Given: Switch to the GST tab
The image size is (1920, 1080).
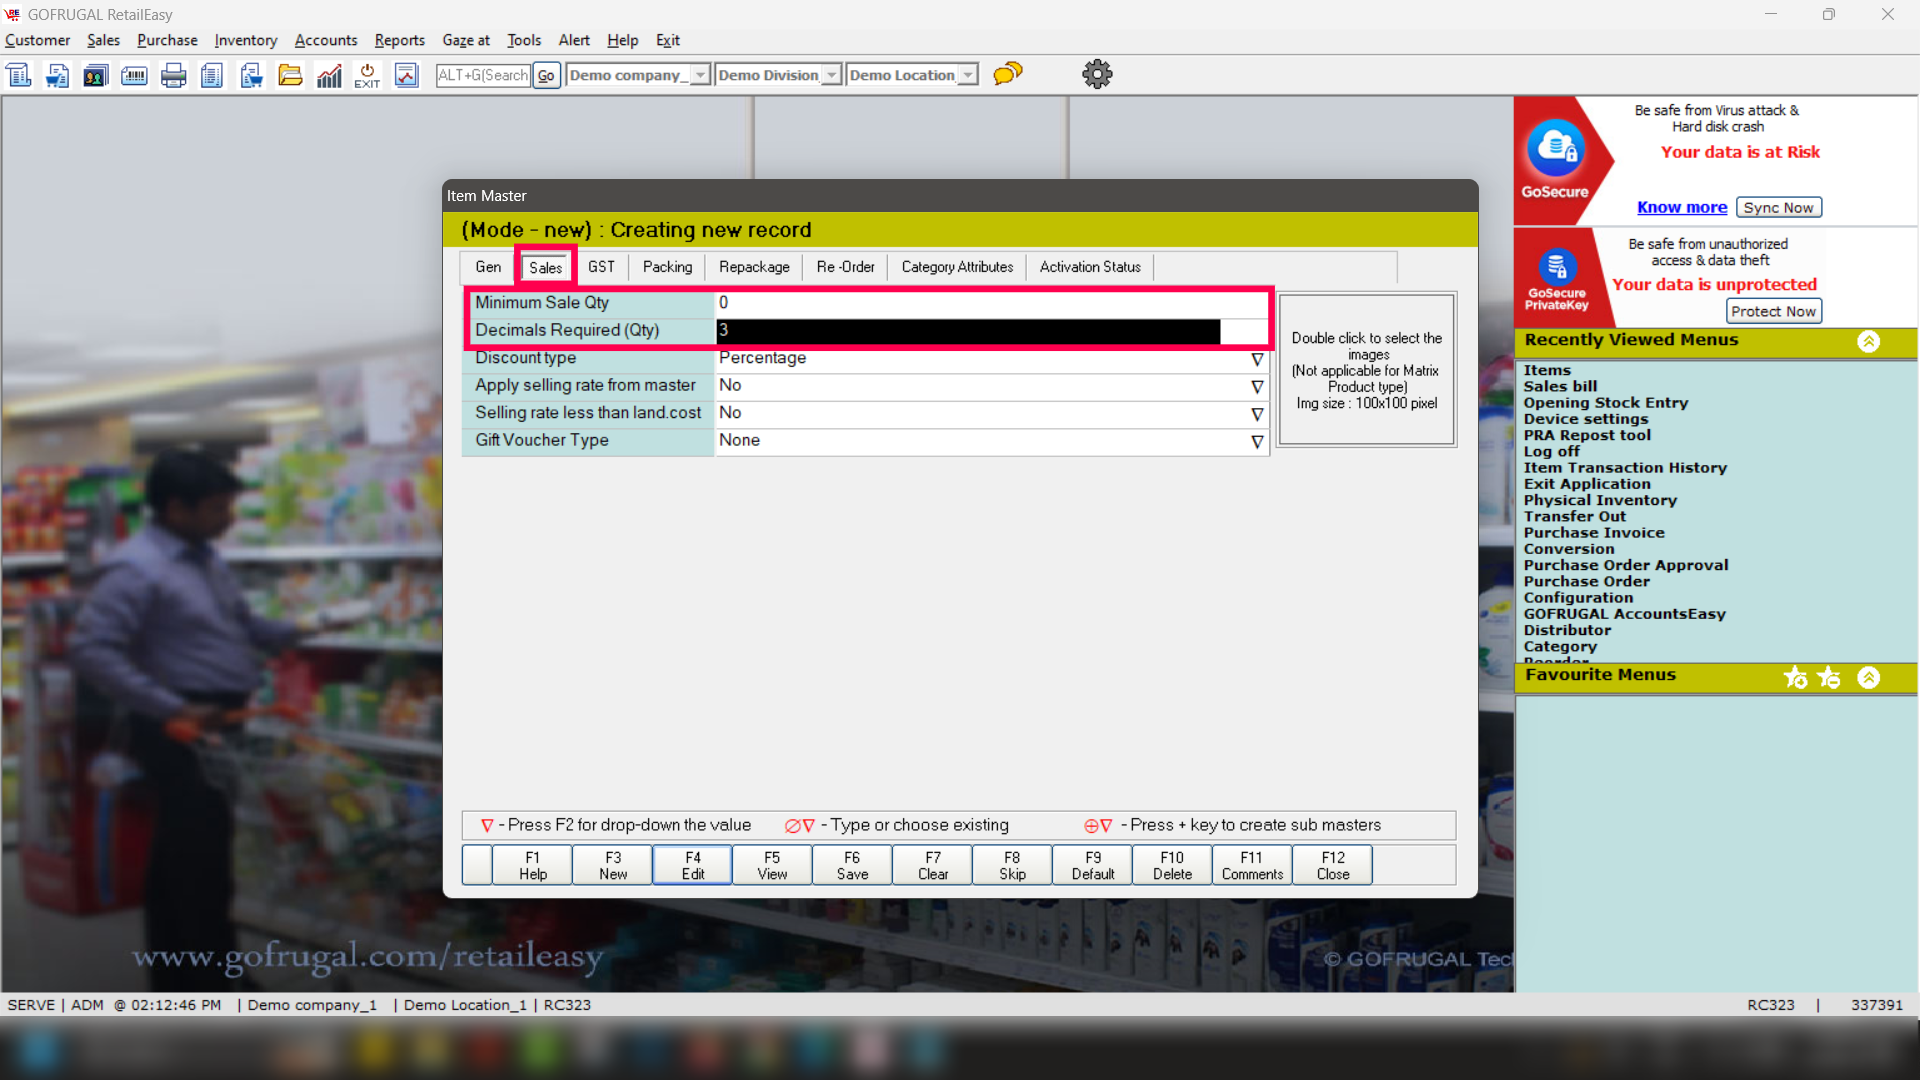Looking at the screenshot, I should pos(601,267).
